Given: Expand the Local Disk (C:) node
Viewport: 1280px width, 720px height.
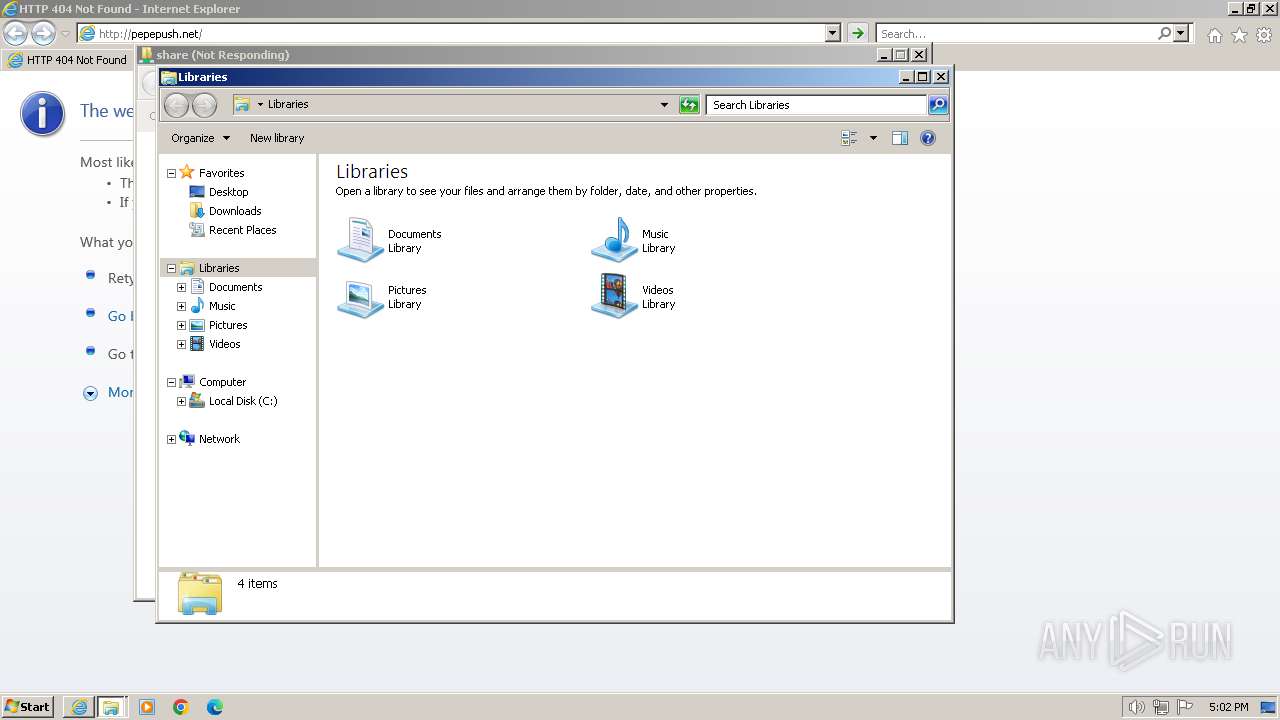Looking at the screenshot, I should click(181, 401).
